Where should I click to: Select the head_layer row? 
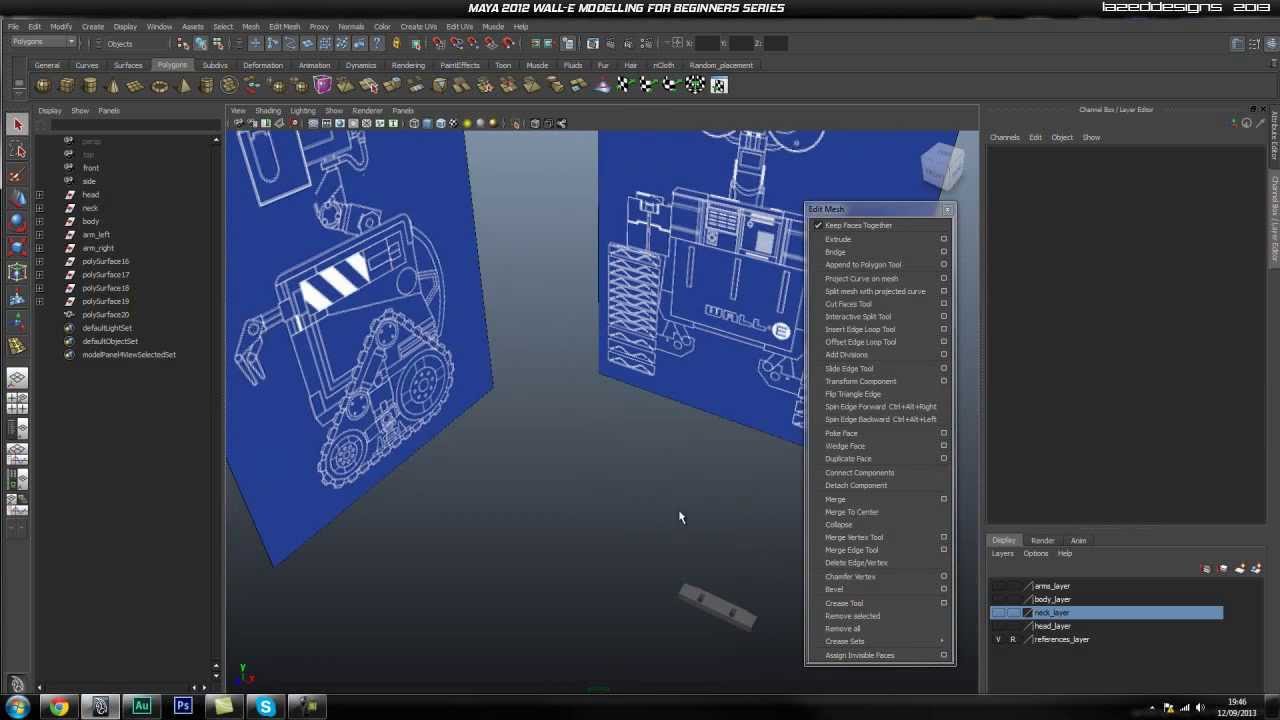click(x=1106, y=626)
